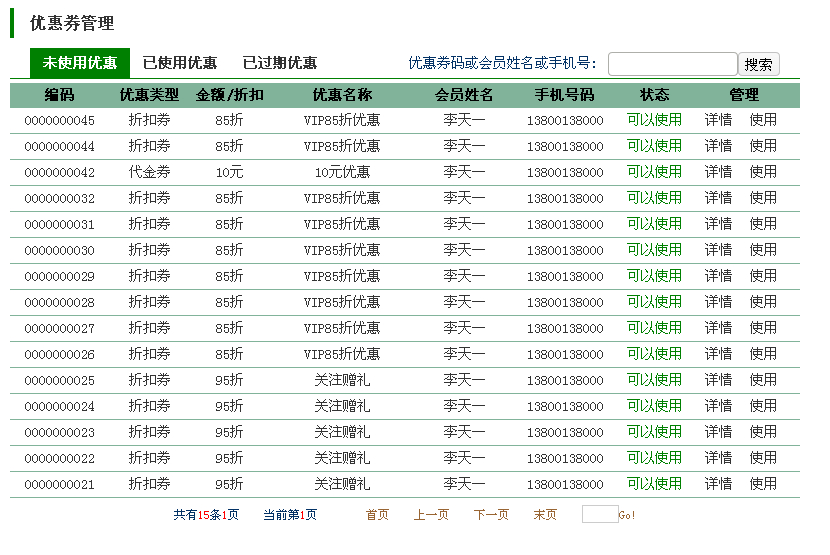Click the 上一页 pagination link
This screenshot has width=830, height=555.
[431, 515]
